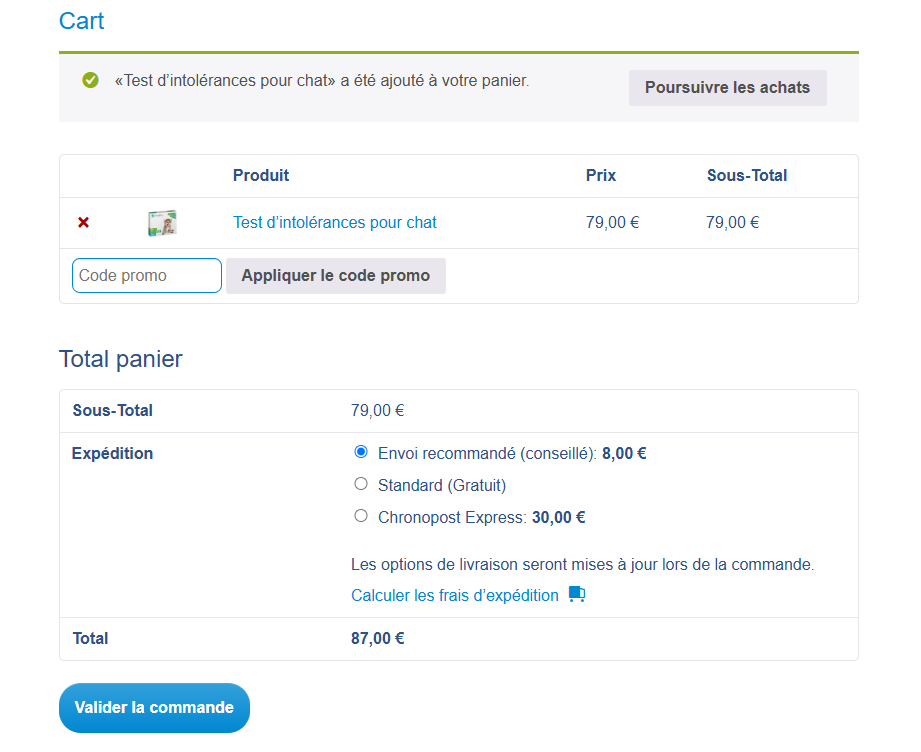The image size is (921, 752).
Task: Open Test d'intolérances pour chat product link
Action: (x=334, y=223)
